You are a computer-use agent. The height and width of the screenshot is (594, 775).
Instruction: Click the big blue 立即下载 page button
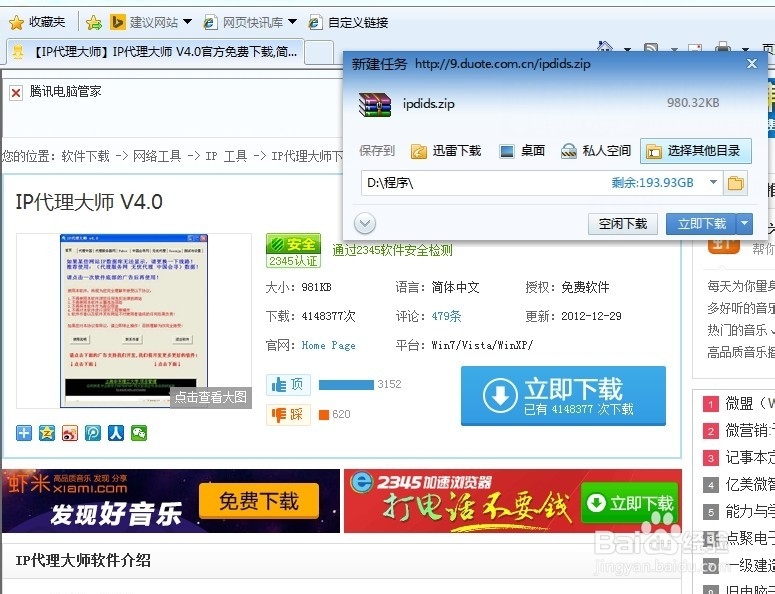[563, 396]
